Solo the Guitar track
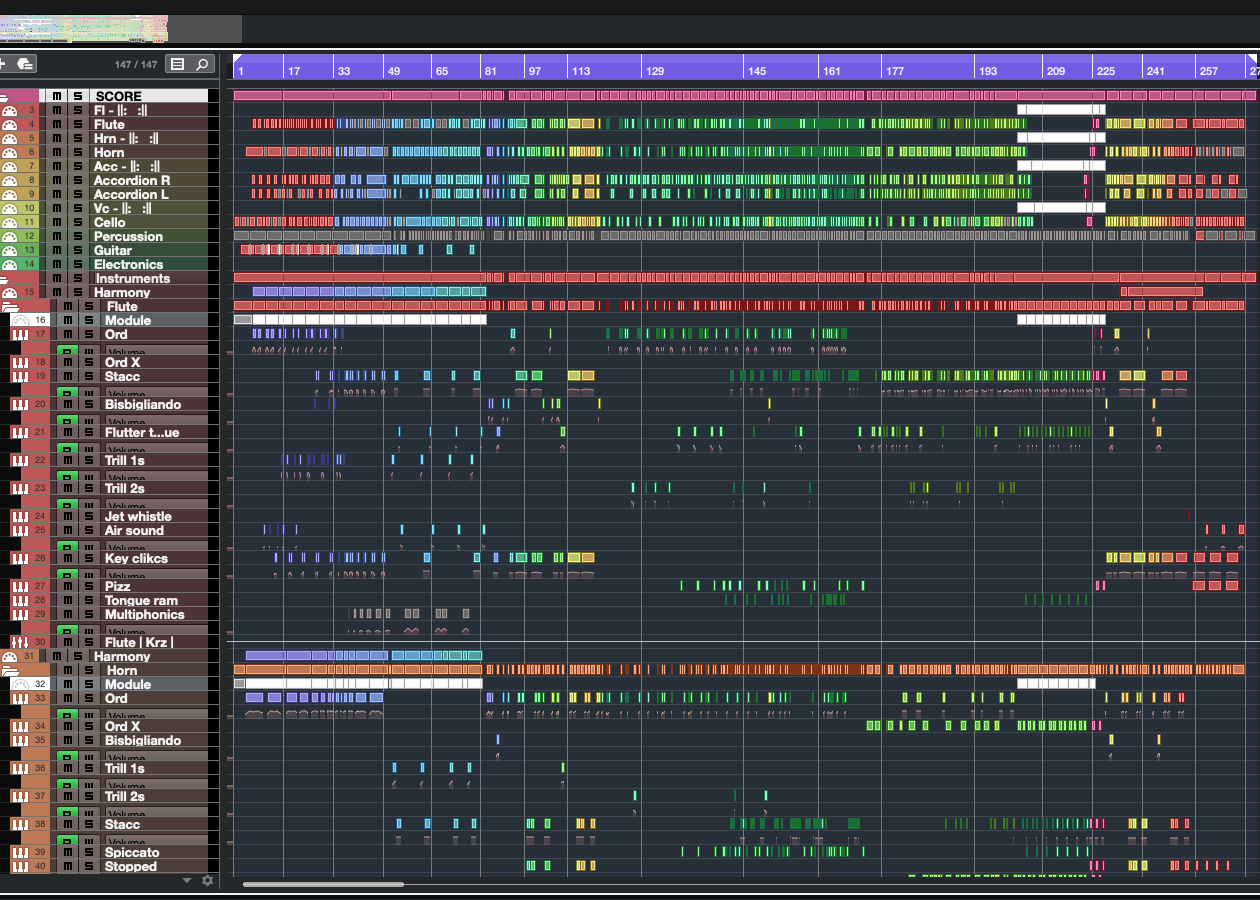 click(77, 251)
